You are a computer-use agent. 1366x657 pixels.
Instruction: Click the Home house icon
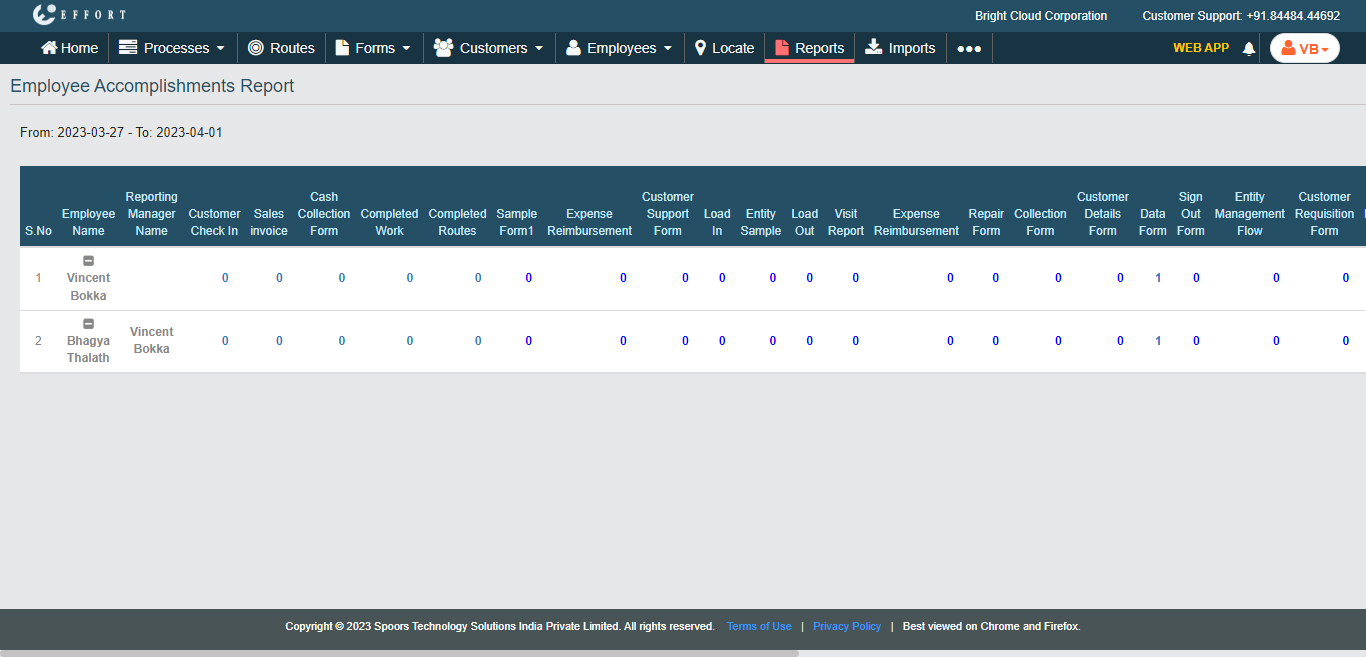pyautogui.click(x=49, y=48)
